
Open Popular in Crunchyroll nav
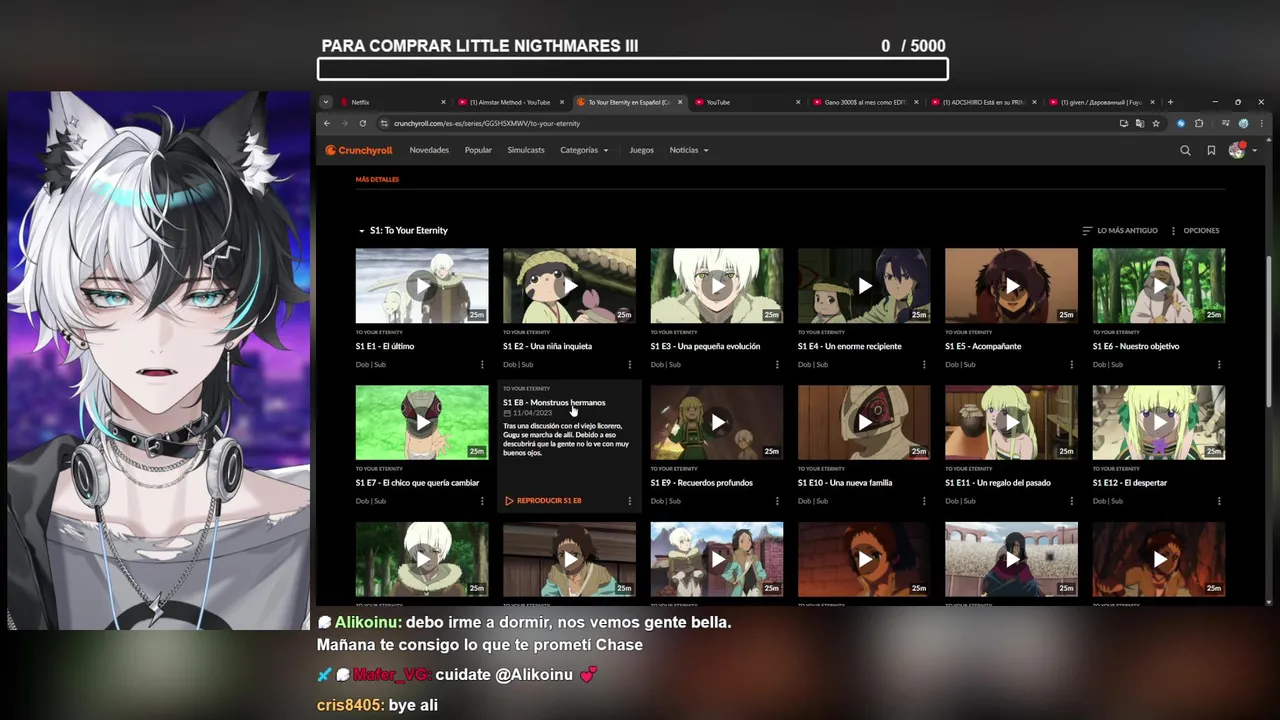tap(478, 150)
